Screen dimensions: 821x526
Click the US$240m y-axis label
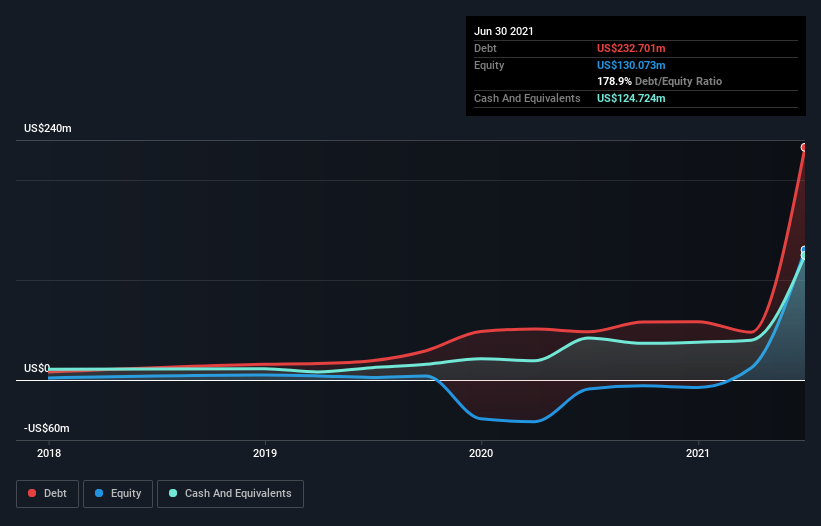click(48, 128)
